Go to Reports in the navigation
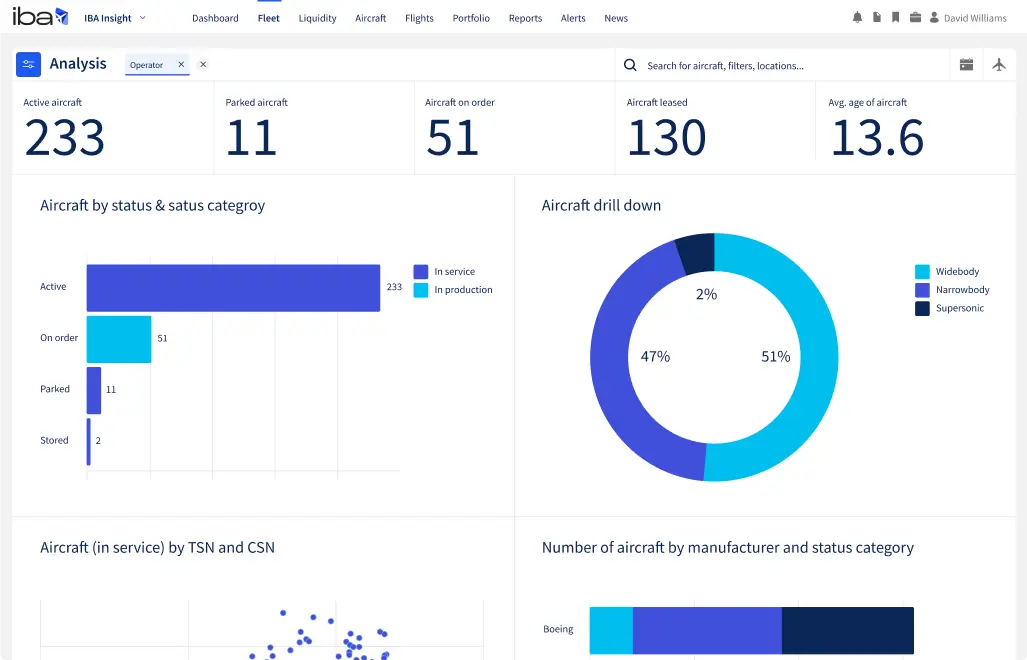1027x660 pixels. coord(525,17)
